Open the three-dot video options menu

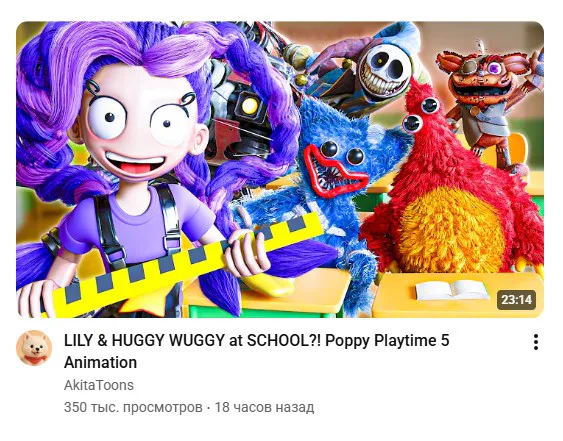[x=536, y=342]
